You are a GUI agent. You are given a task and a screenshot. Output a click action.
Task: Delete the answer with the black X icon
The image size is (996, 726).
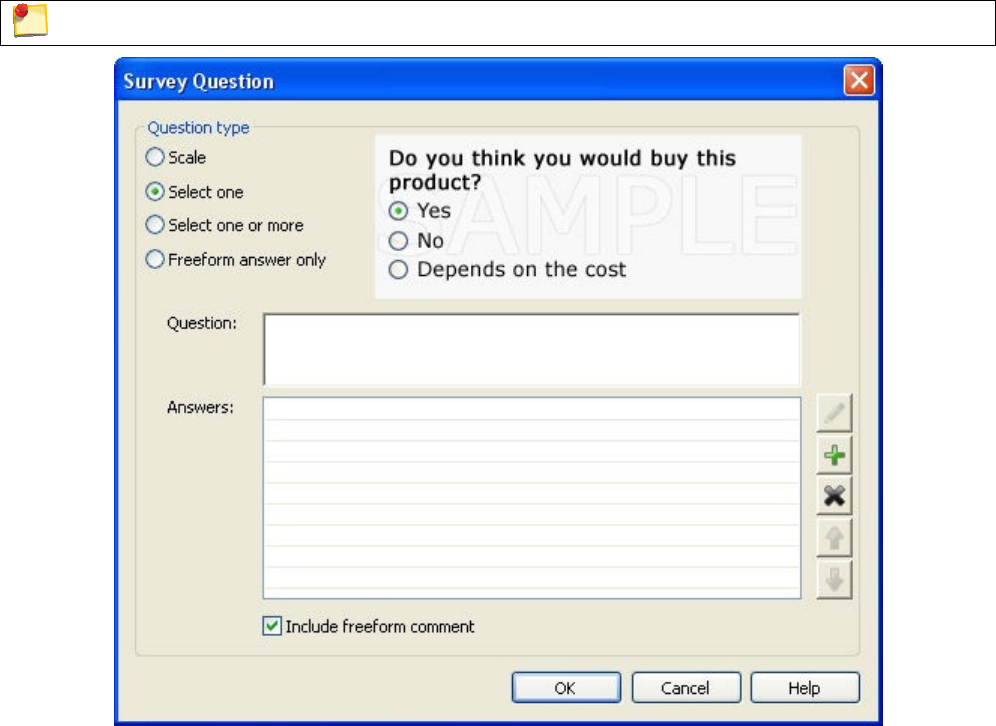pyautogui.click(x=834, y=497)
